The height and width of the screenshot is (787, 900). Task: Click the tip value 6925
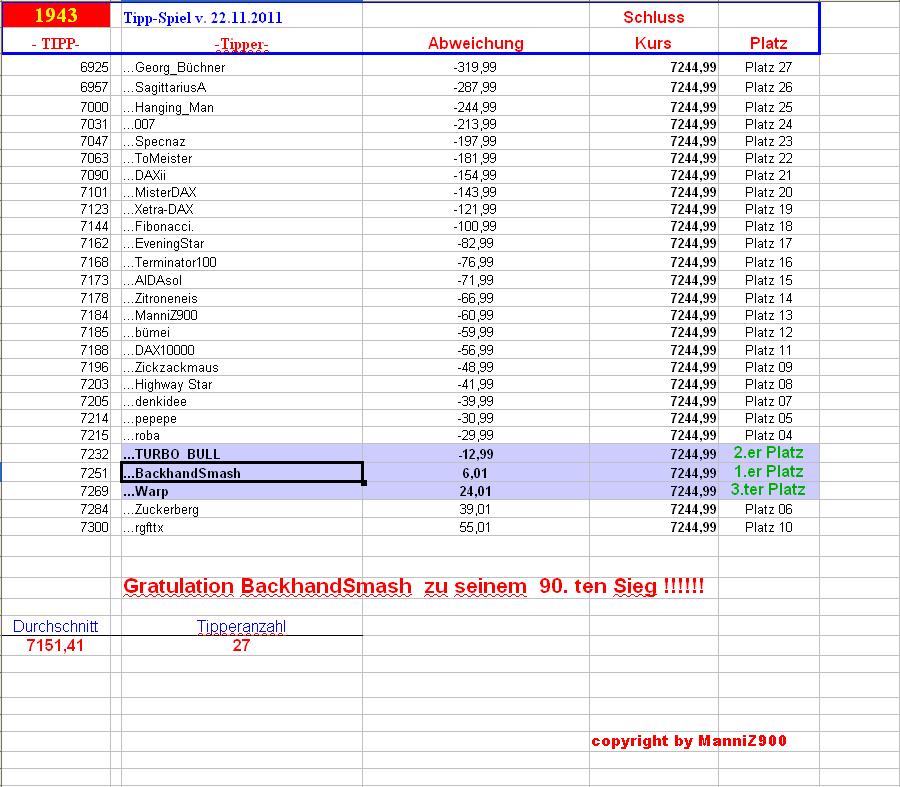(94, 68)
